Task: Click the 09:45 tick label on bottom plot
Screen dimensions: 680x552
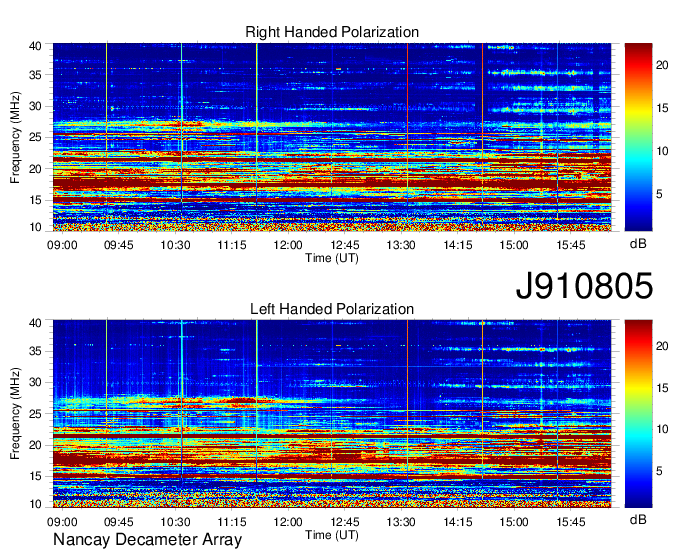Action: (119, 522)
